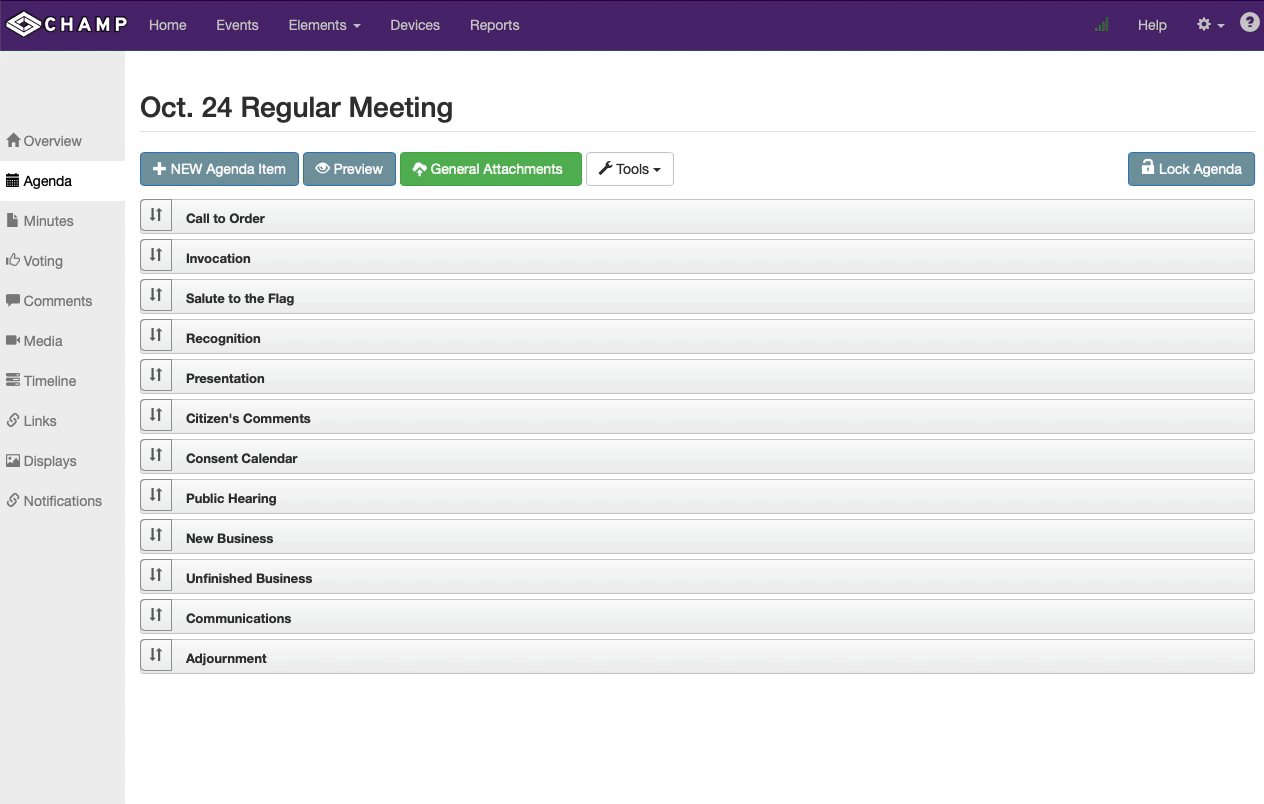Screen dimensions: 1264x804
Task: Switch to the Media sidebar tab
Action: click(x=62, y=341)
